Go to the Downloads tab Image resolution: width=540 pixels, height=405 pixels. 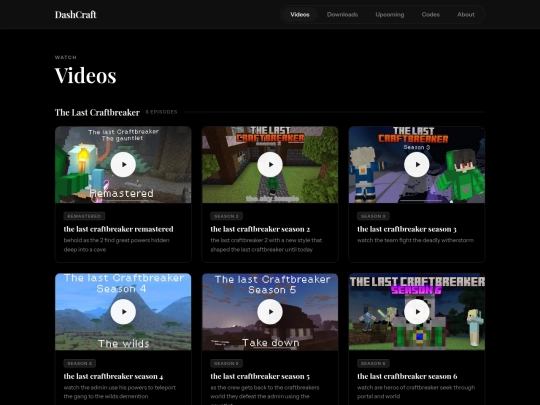point(342,14)
